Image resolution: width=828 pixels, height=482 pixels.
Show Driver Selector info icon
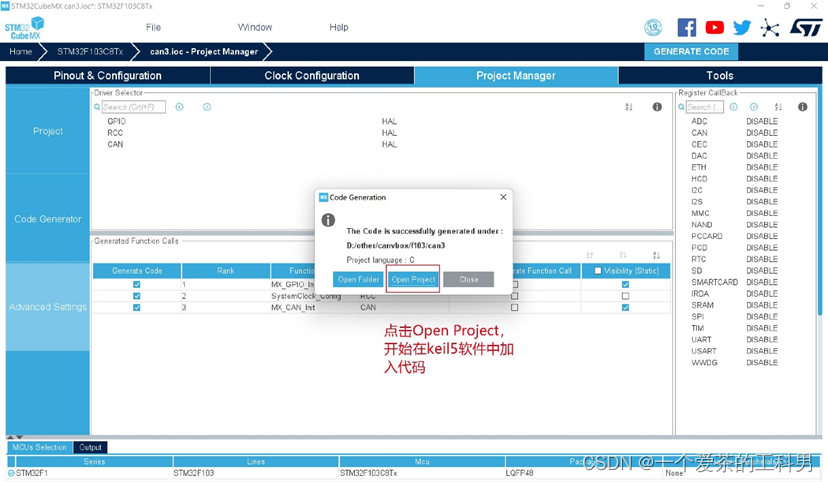(657, 107)
